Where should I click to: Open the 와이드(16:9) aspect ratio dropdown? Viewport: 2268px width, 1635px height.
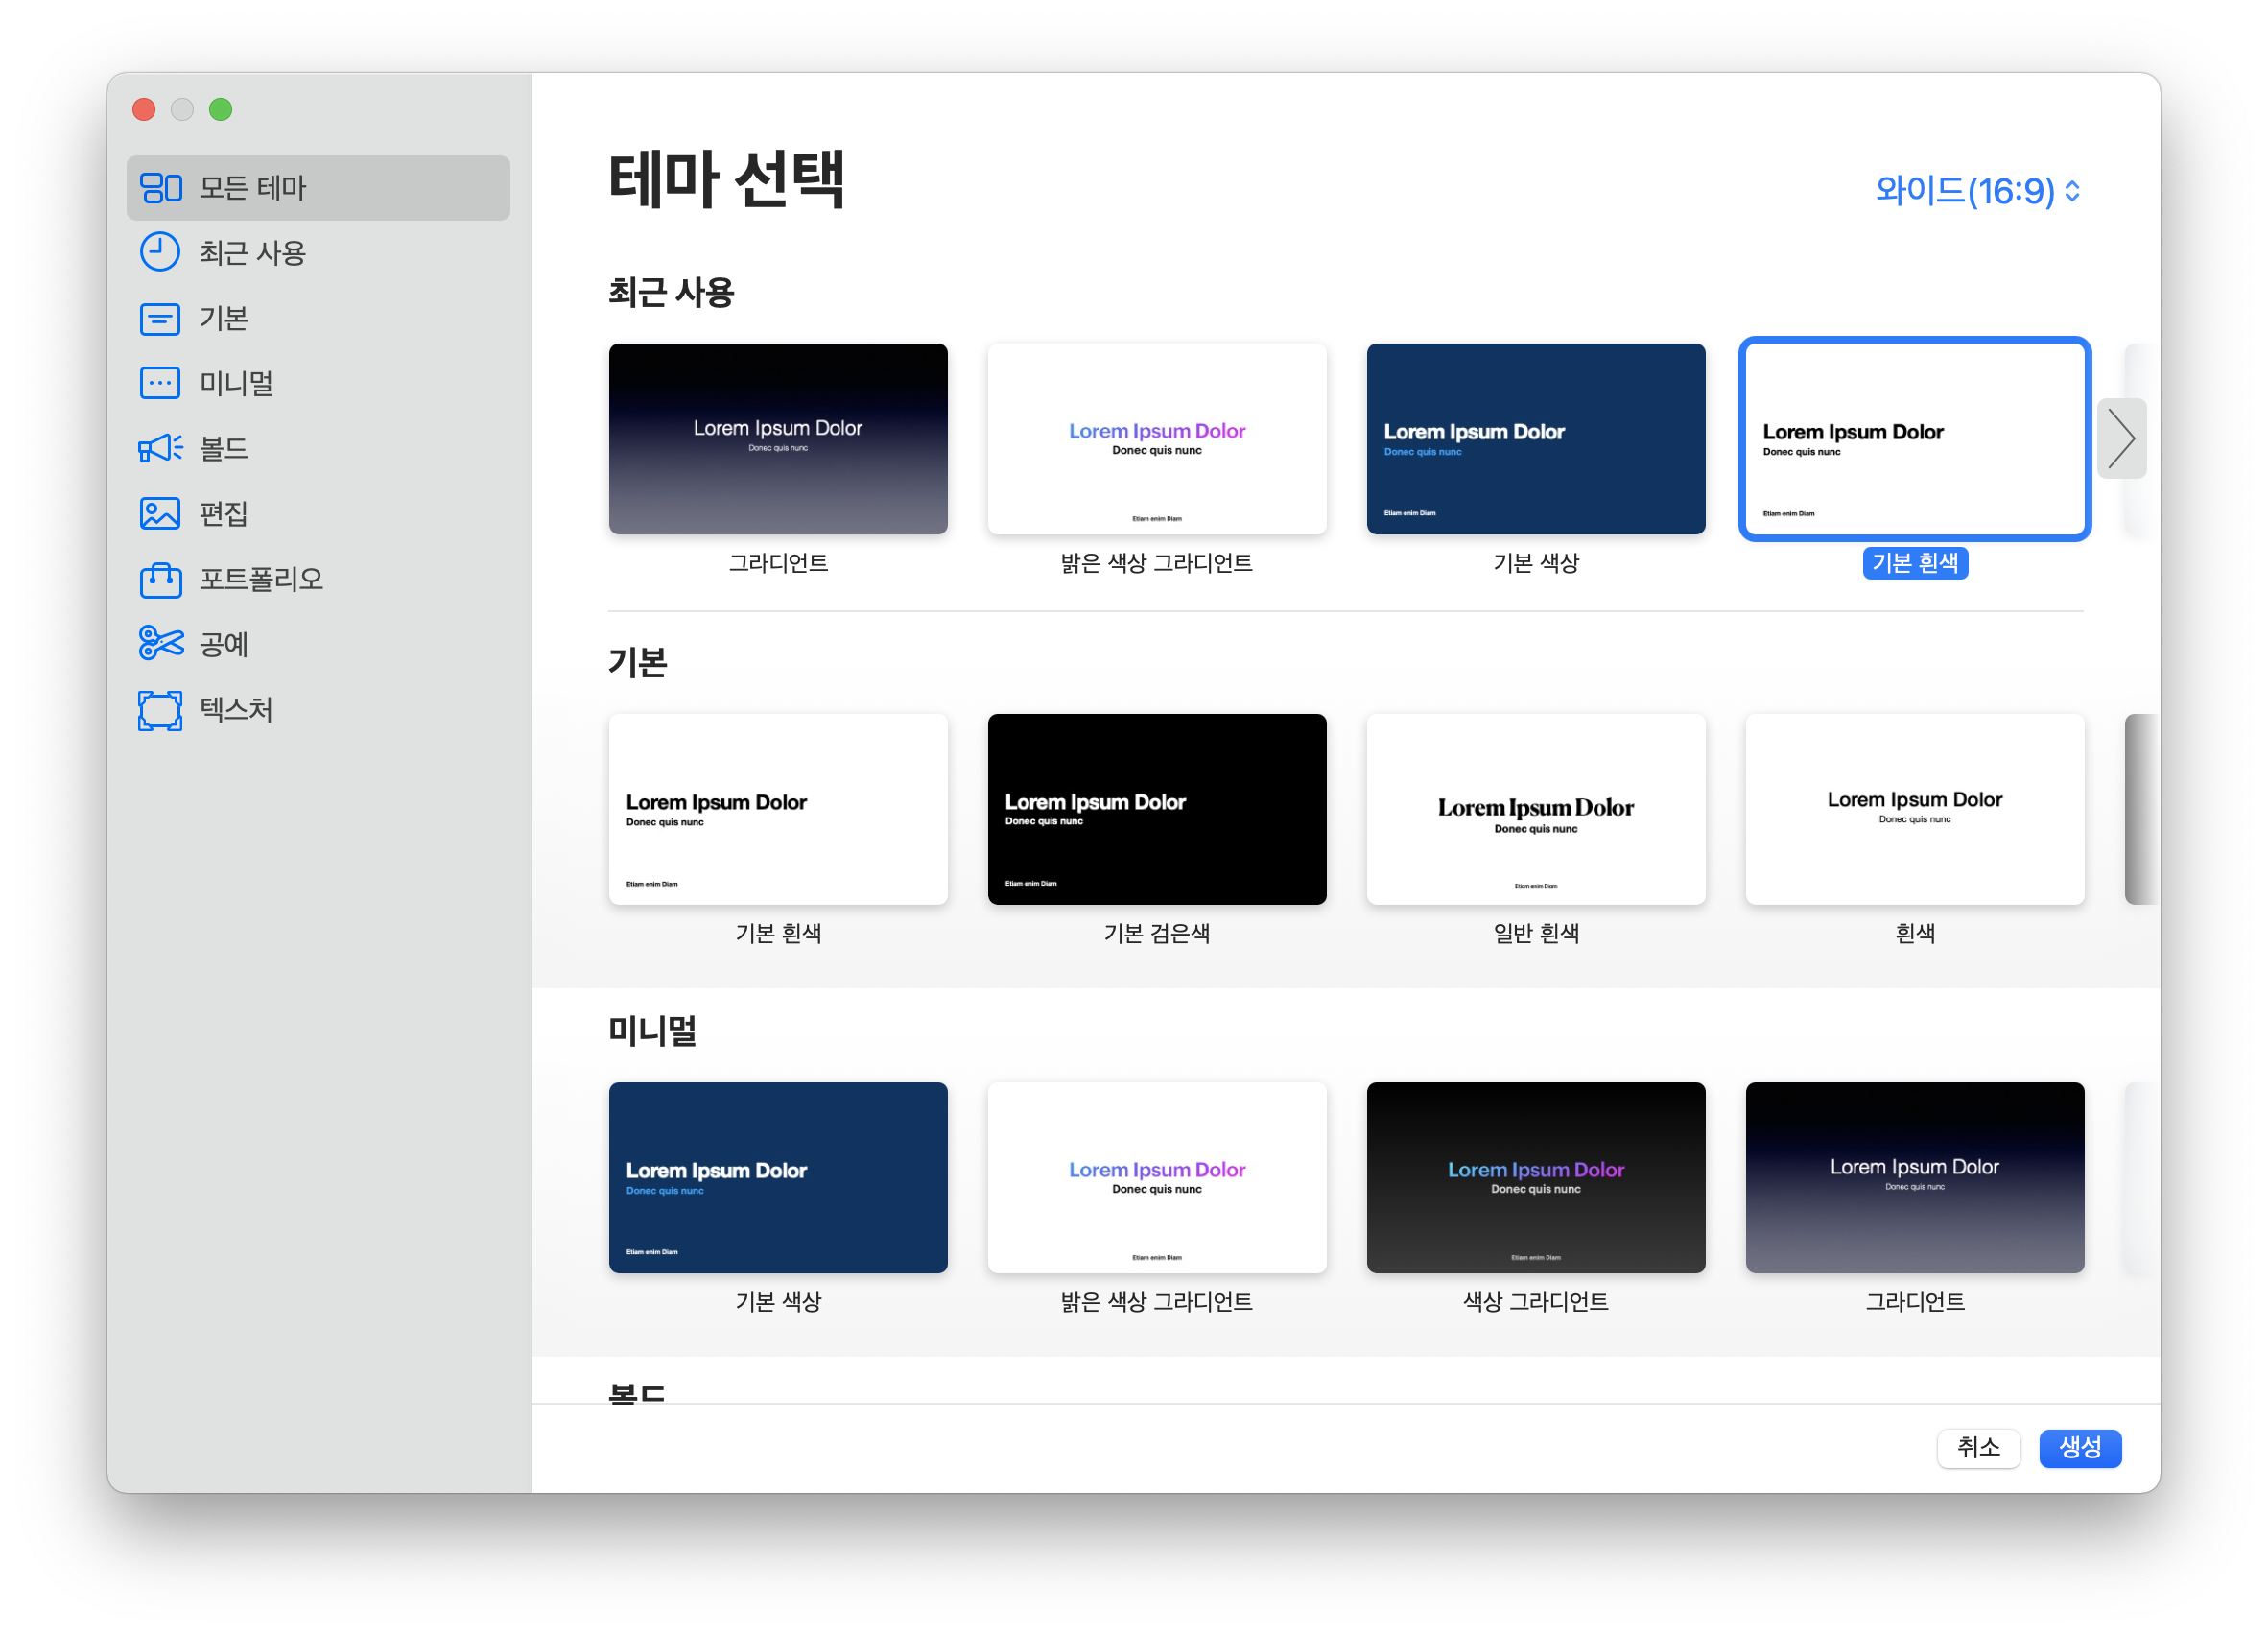pyautogui.click(x=1977, y=190)
